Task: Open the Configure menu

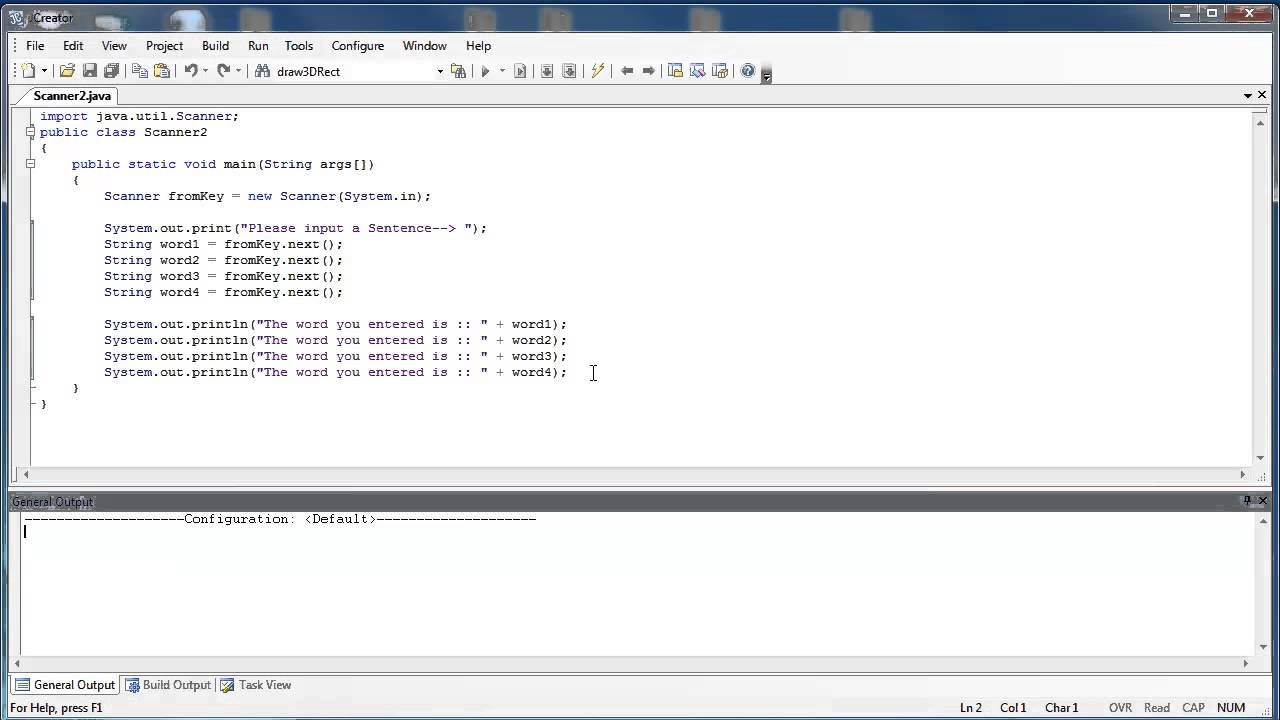Action: (358, 46)
